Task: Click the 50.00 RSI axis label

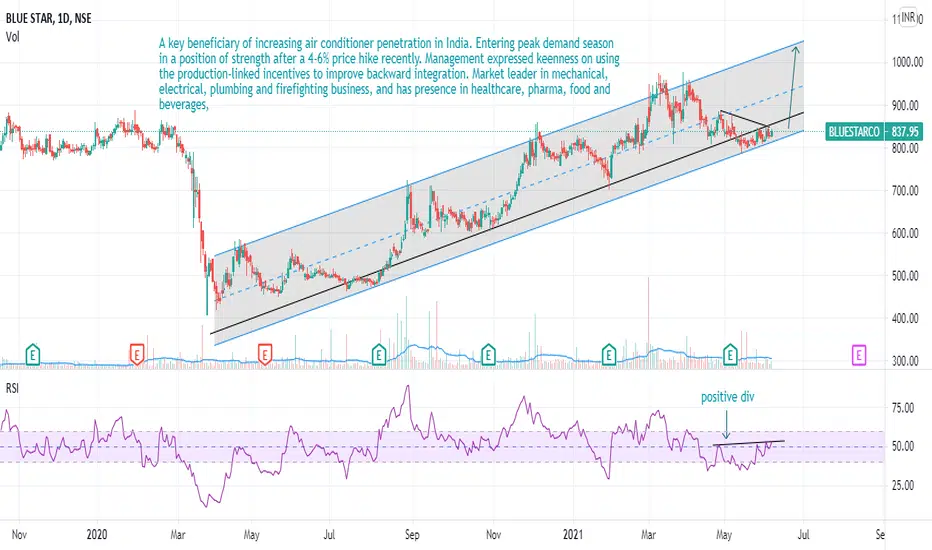Action: click(x=903, y=447)
